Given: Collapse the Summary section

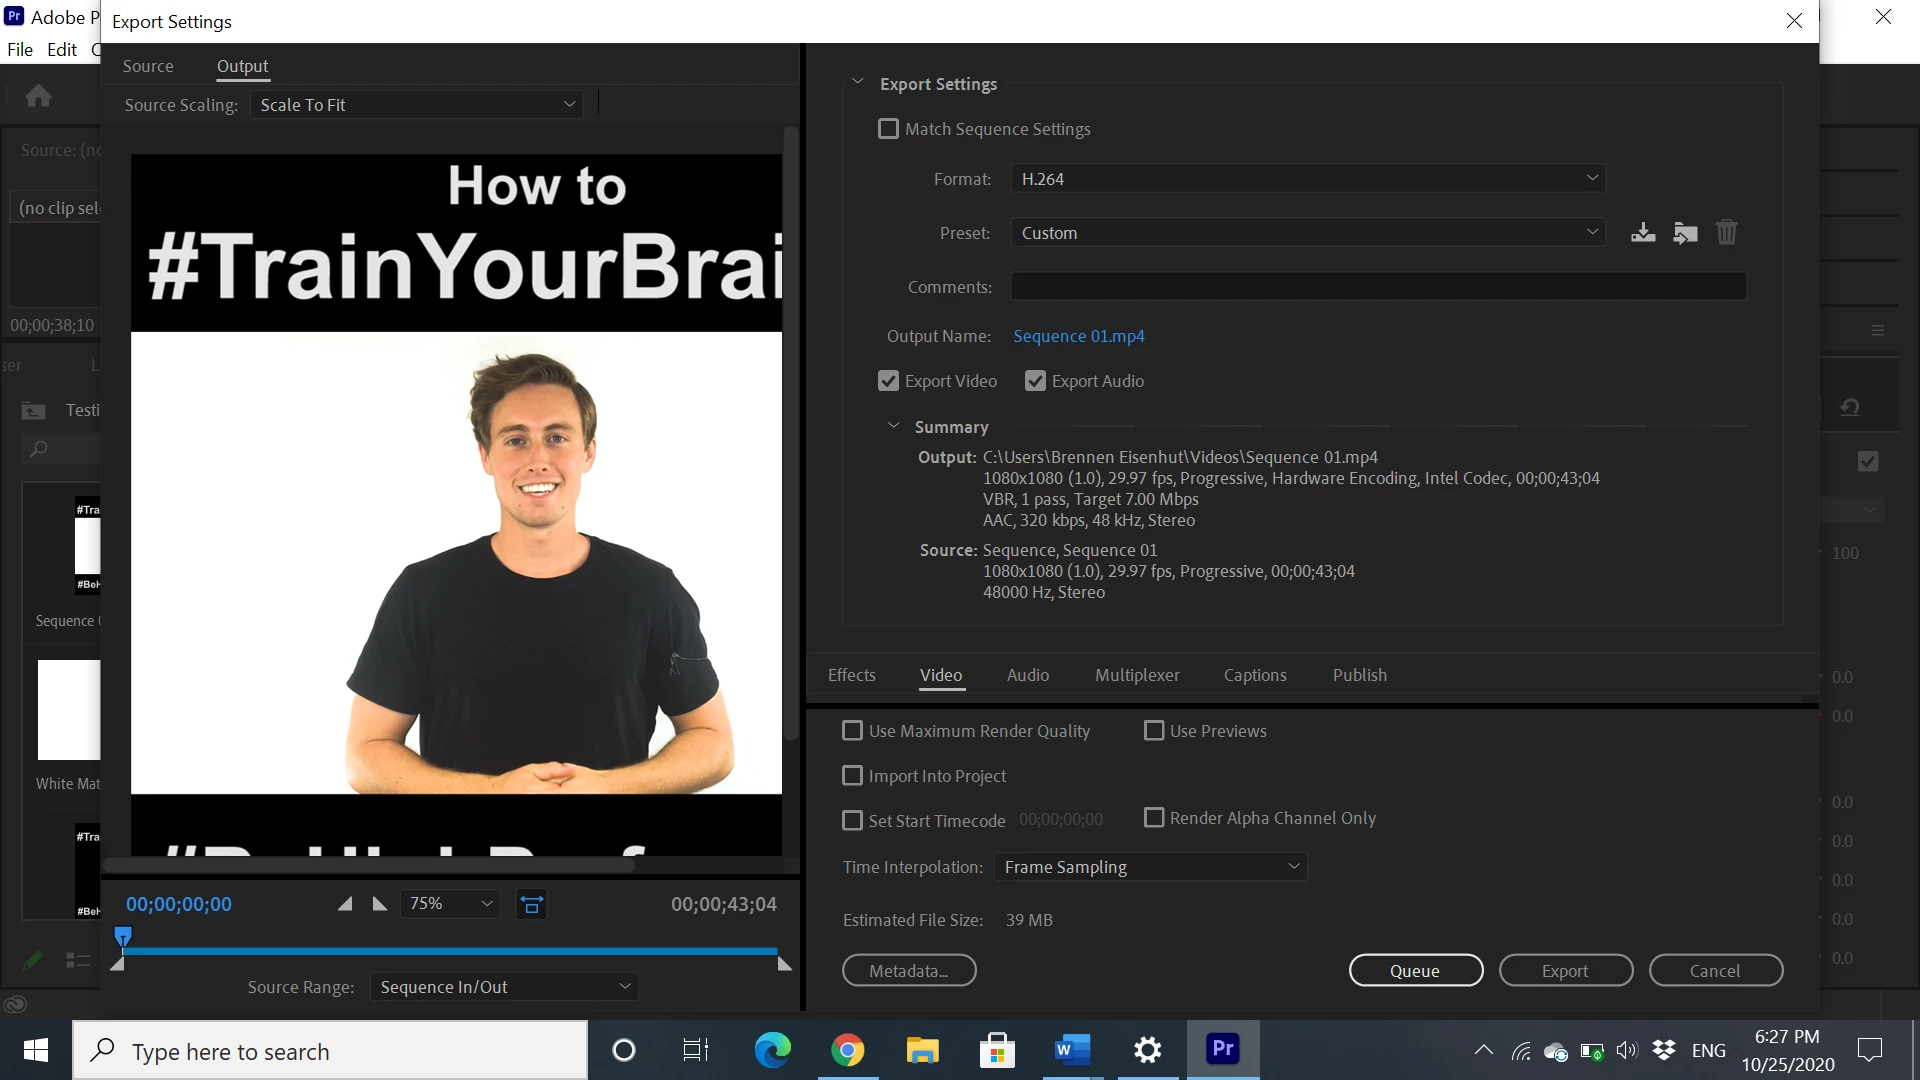Looking at the screenshot, I should click(893, 426).
